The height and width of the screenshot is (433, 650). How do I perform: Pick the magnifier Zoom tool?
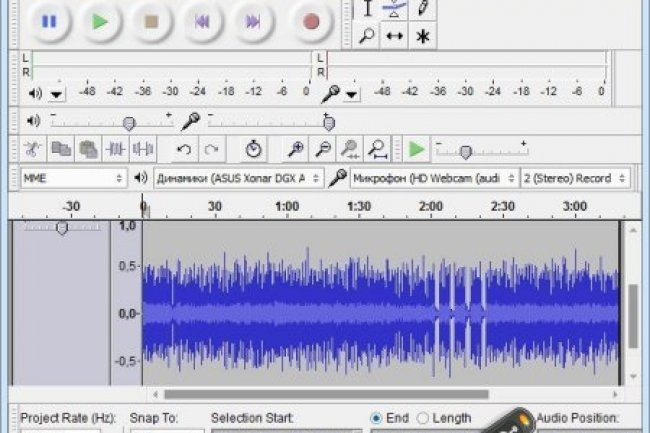click(367, 36)
